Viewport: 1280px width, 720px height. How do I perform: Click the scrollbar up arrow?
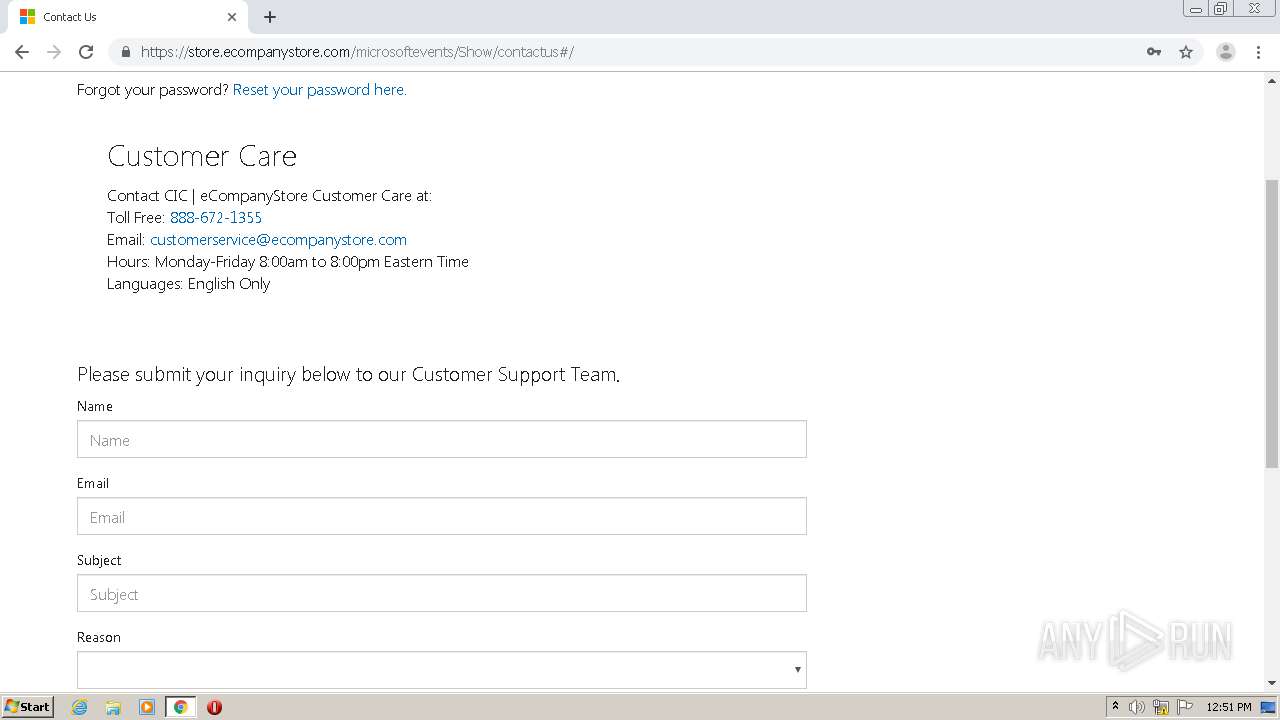click(1272, 79)
